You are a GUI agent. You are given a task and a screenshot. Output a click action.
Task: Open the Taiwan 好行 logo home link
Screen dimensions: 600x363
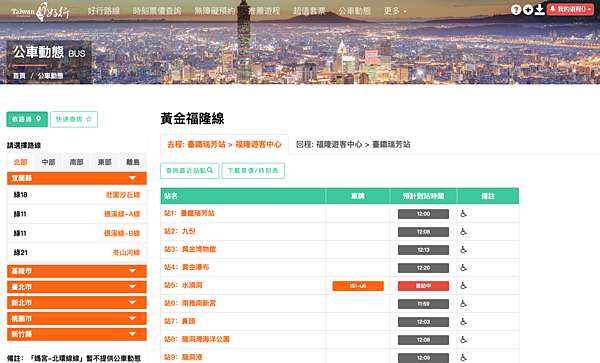tap(40, 12)
